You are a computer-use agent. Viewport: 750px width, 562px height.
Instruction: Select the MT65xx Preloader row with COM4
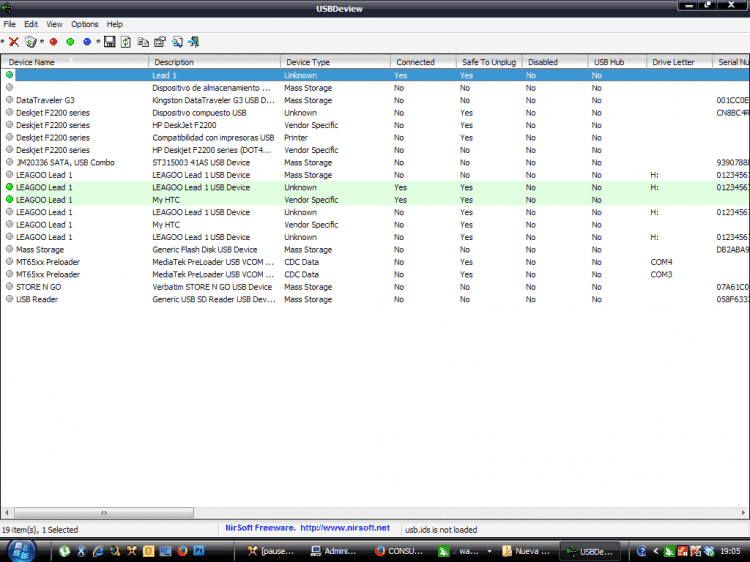click(375, 262)
